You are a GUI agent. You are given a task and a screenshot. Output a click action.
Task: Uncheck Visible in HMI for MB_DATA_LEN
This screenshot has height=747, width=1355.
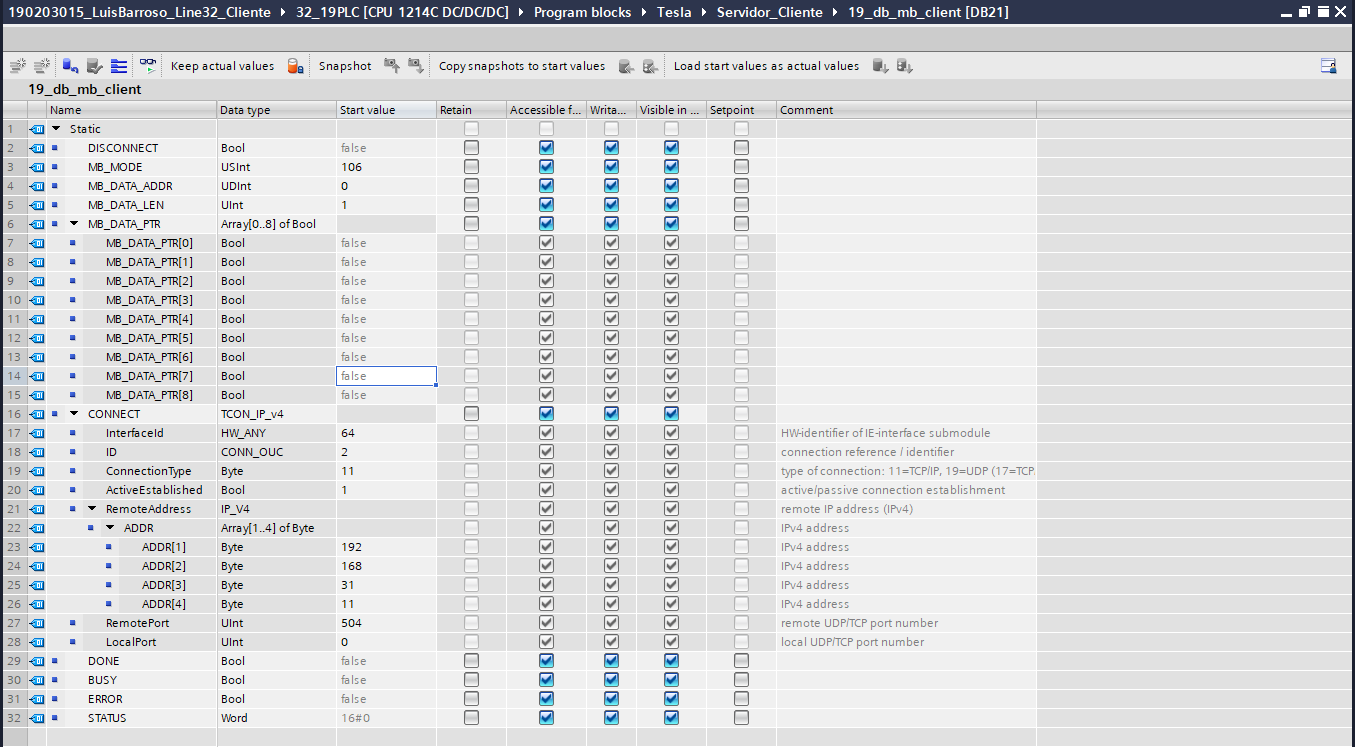click(x=671, y=205)
